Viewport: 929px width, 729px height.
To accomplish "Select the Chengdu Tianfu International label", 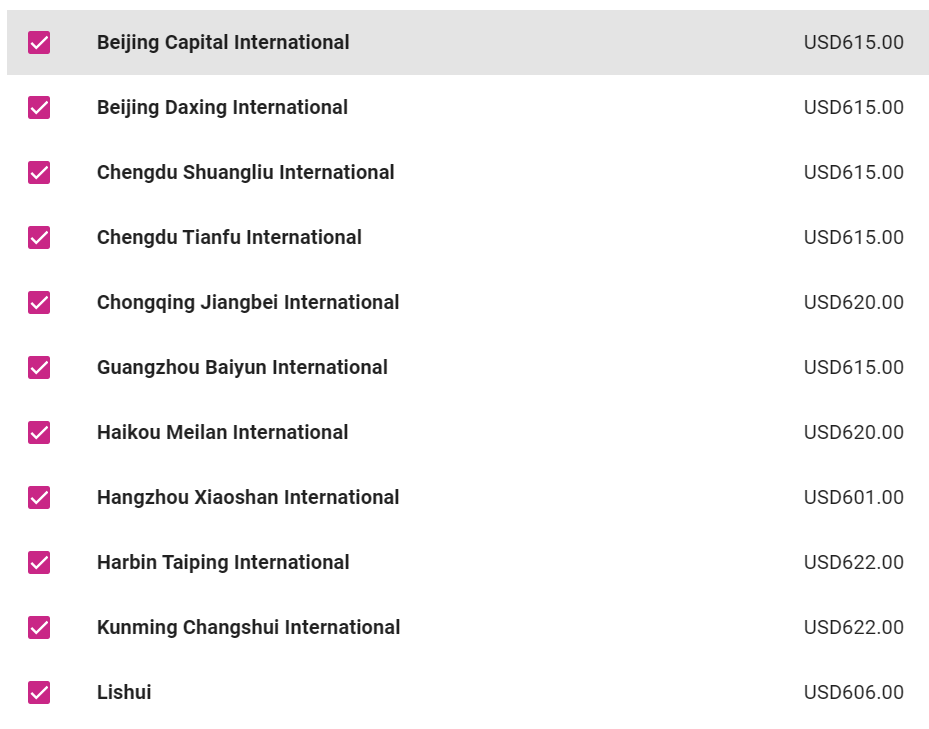I will pos(229,237).
